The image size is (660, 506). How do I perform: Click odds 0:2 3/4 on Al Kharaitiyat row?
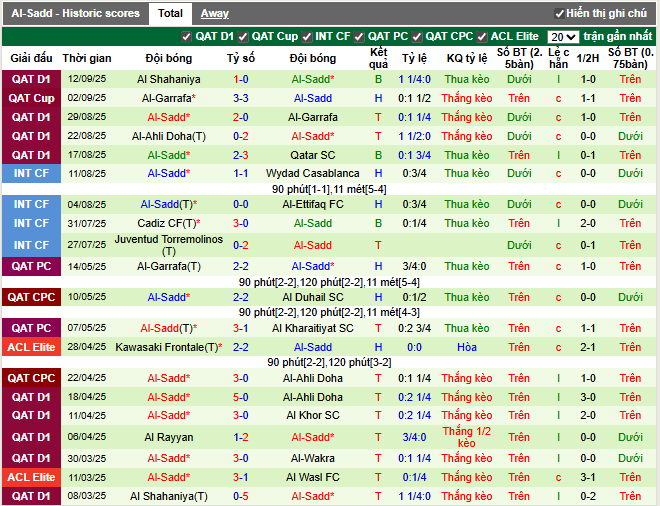[x=414, y=328]
